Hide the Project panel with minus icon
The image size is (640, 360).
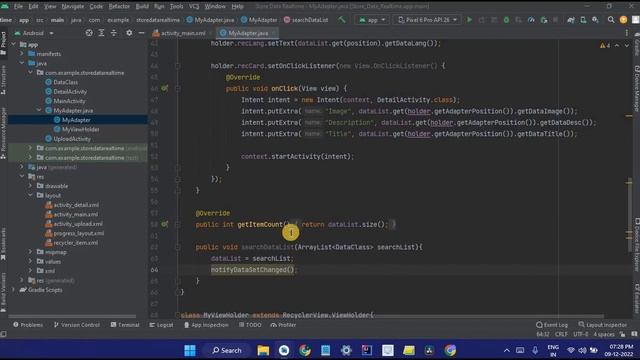141,33
